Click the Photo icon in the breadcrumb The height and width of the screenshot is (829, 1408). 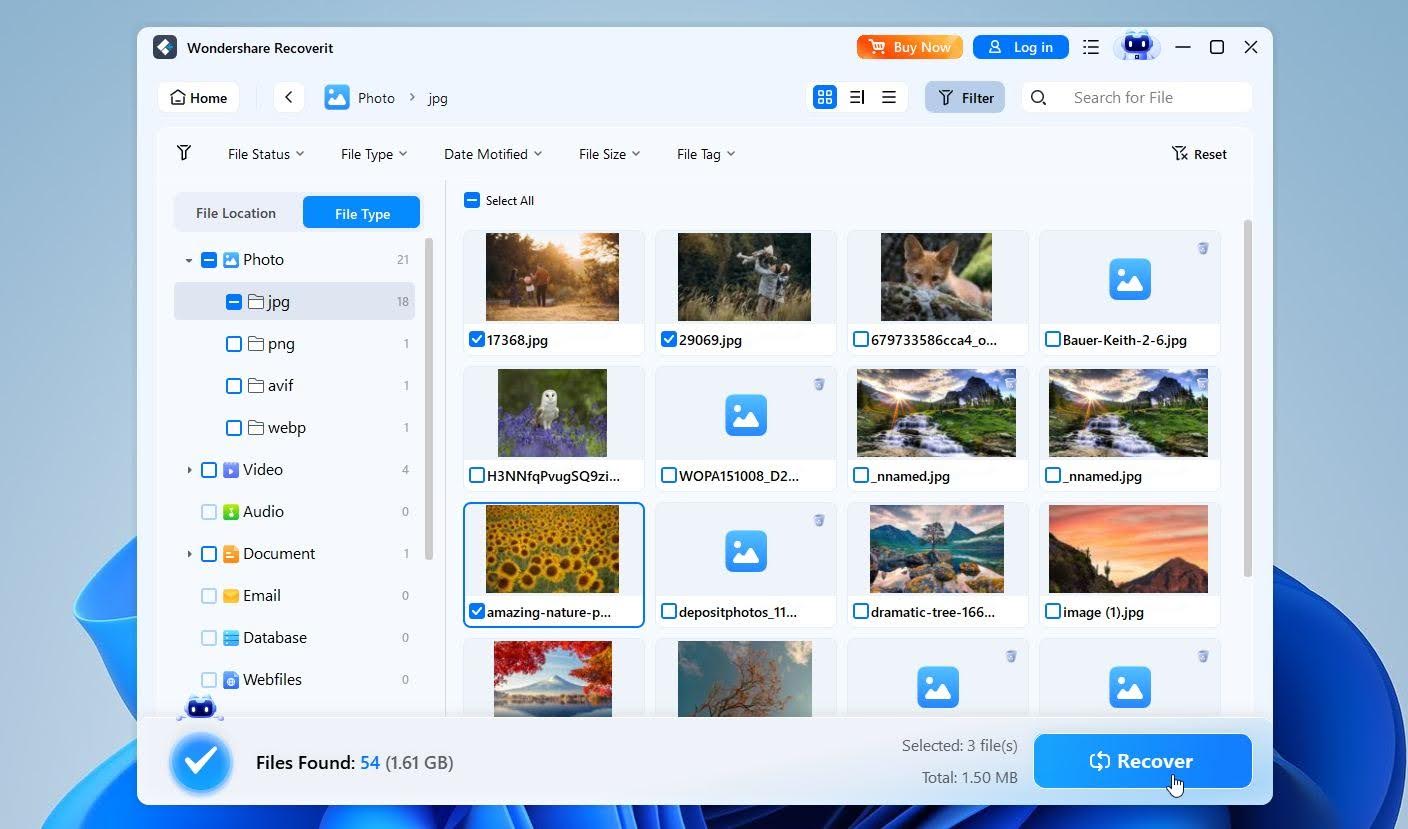pos(337,97)
